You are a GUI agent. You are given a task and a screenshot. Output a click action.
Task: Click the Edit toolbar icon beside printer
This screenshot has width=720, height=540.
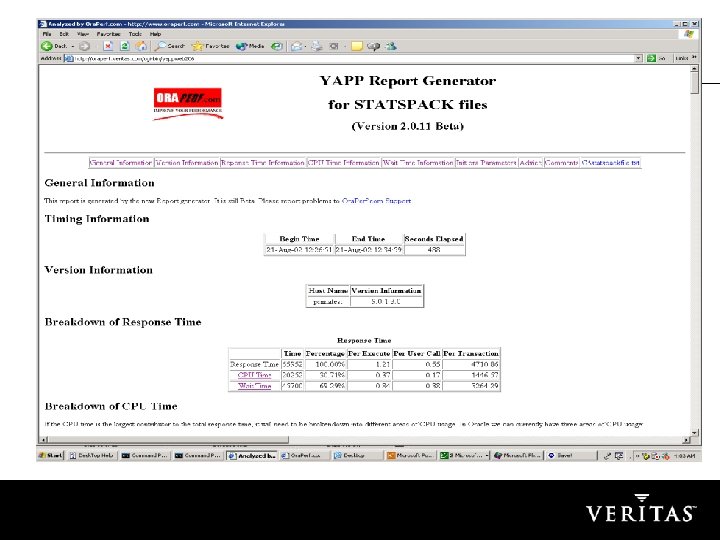334,46
